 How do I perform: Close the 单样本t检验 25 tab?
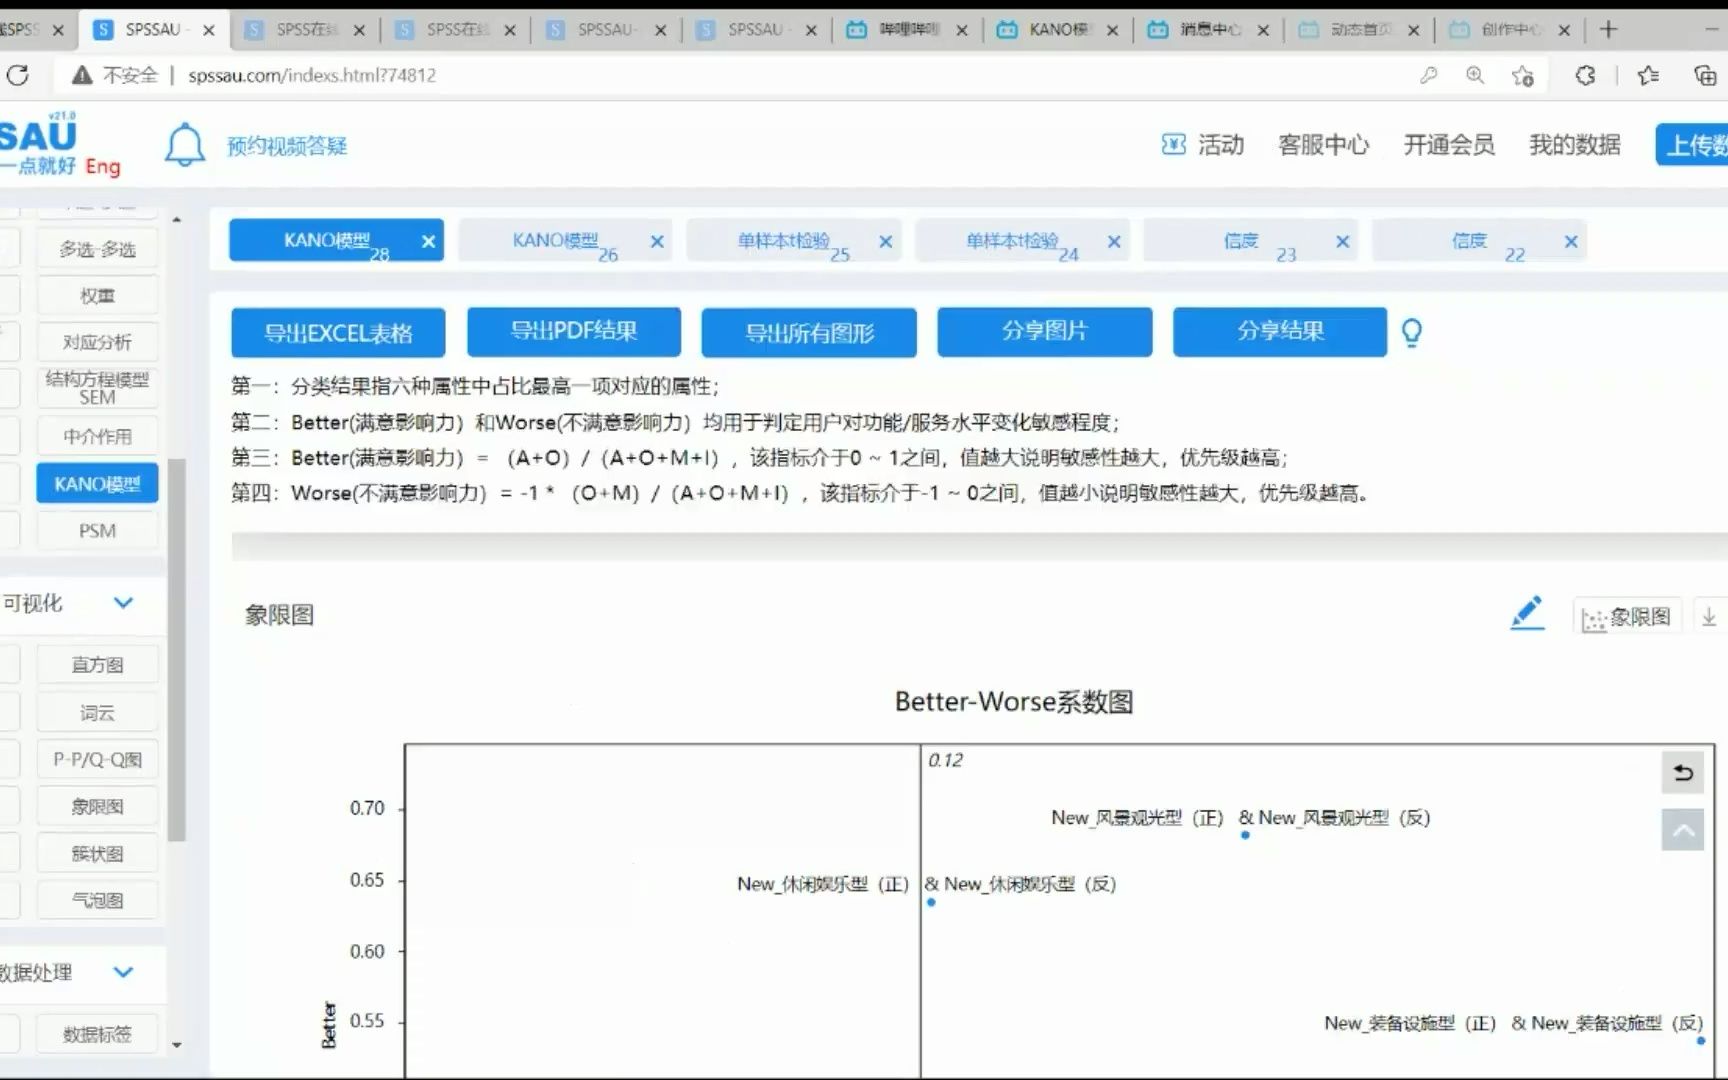885,241
